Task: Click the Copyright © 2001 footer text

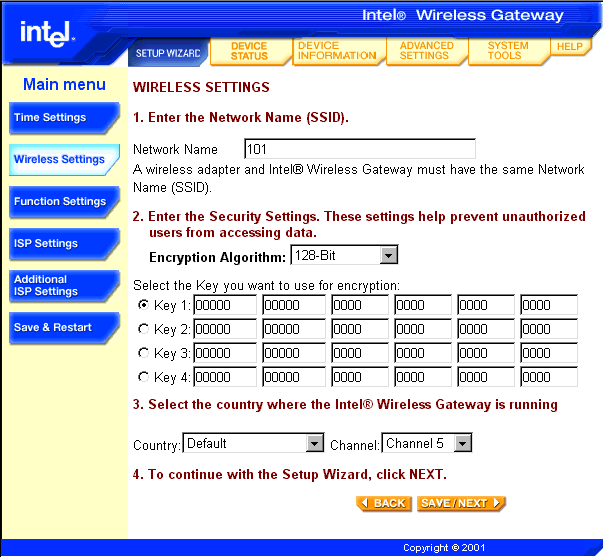Action: pos(444,547)
